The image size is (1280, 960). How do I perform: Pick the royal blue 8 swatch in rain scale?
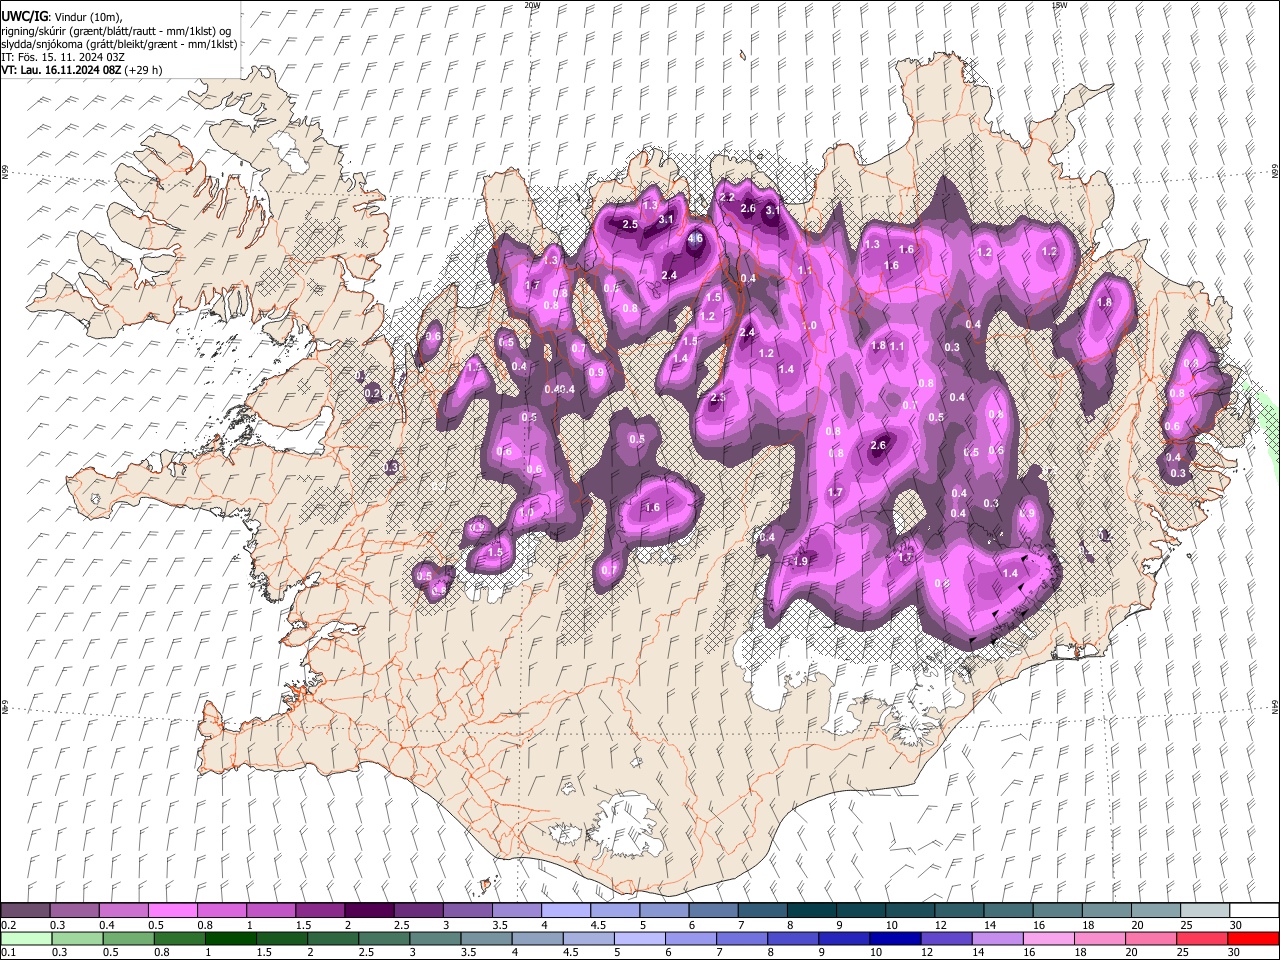(x=792, y=938)
